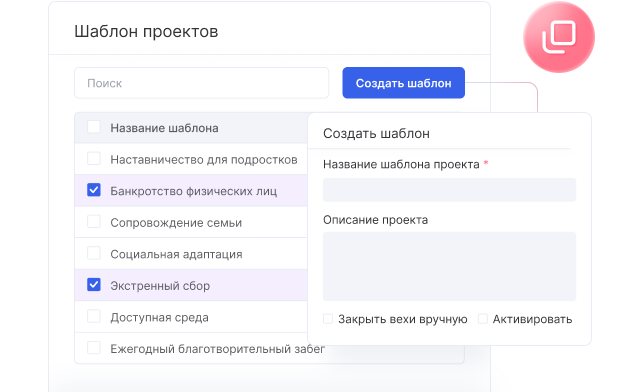Click the Создать шаблон blue button
This screenshot has height=392, width=642.
[x=403, y=83]
